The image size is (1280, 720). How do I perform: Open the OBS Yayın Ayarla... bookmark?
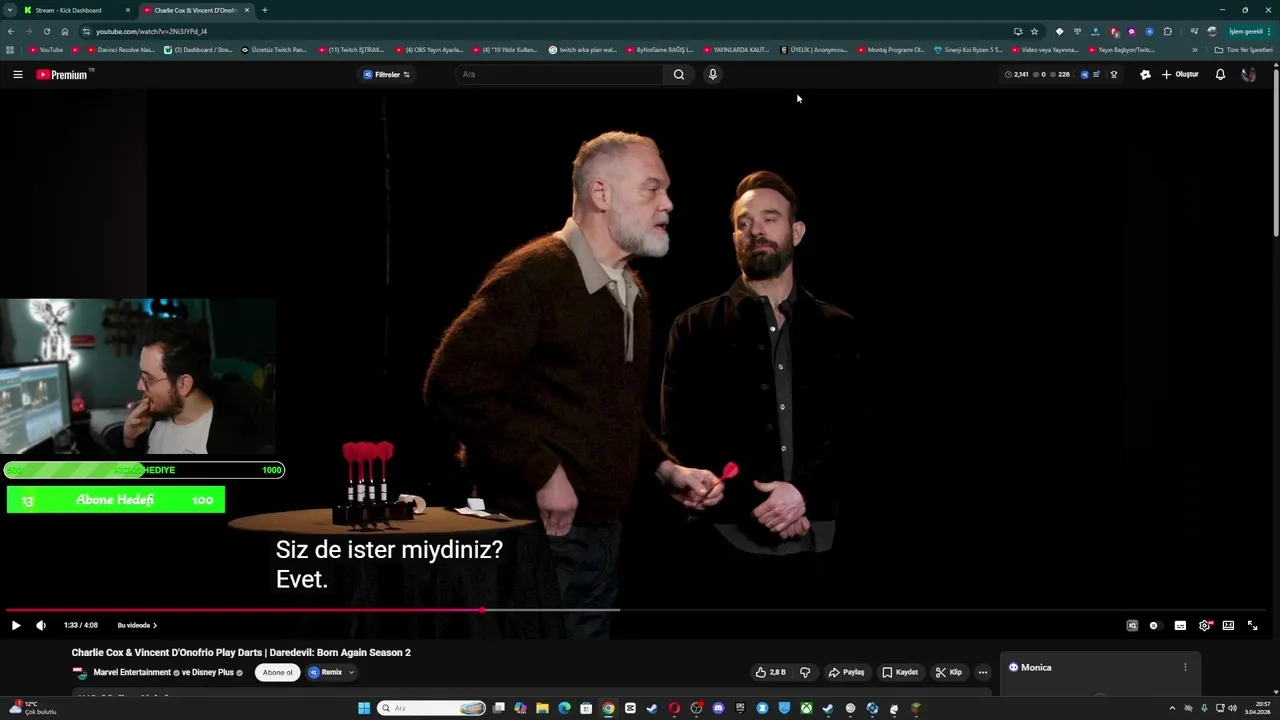pyautogui.click(x=429, y=49)
